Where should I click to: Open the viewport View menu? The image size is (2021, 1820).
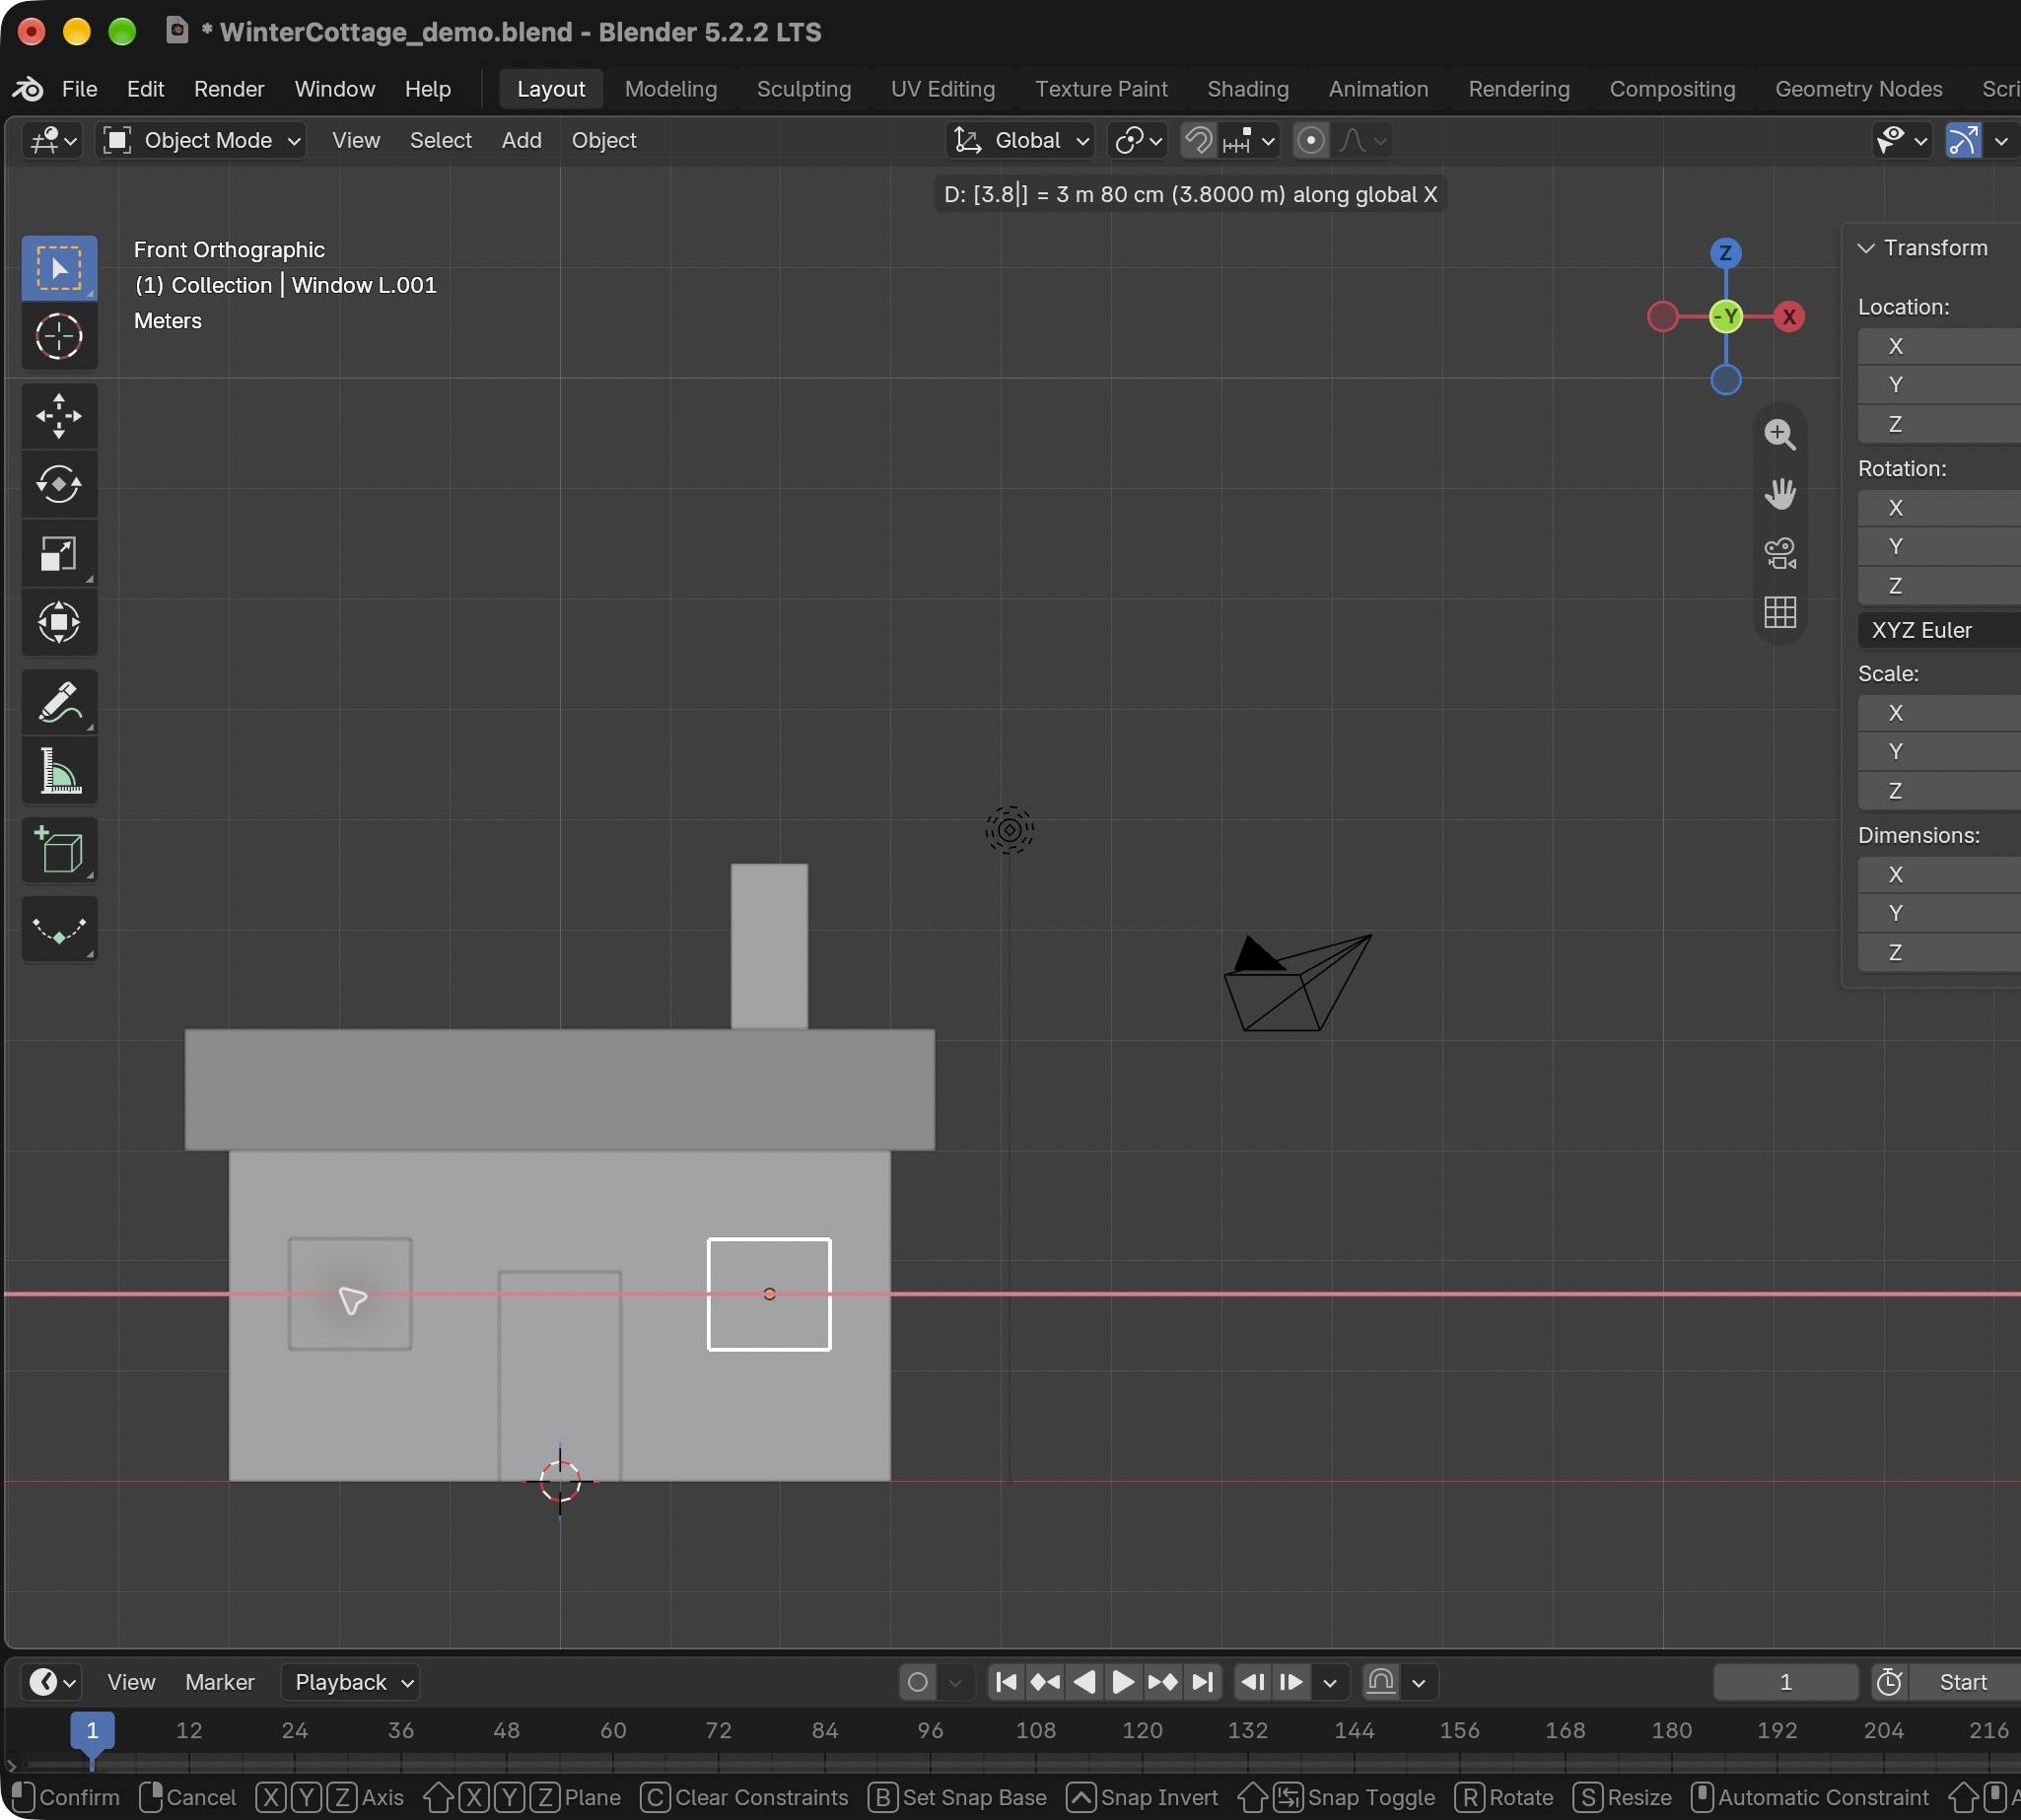[x=356, y=140]
